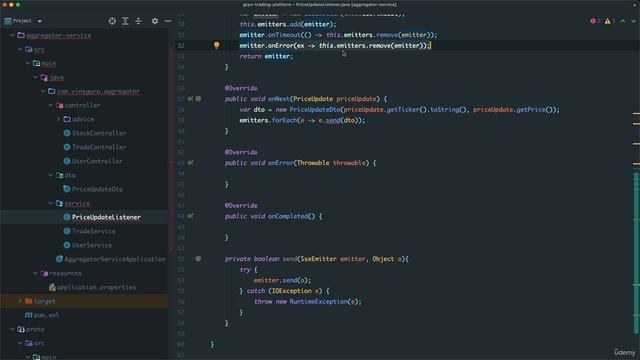The height and width of the screenshot is (360, 640).
Task: Click the yellow lightbulb intention icon
Action: (x=217, y=45)
